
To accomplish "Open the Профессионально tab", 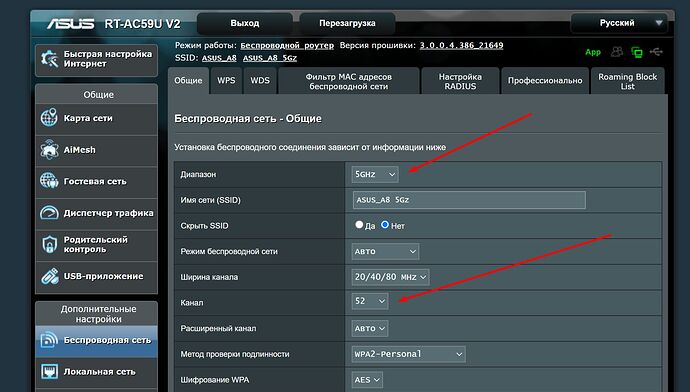I will 545,81.
